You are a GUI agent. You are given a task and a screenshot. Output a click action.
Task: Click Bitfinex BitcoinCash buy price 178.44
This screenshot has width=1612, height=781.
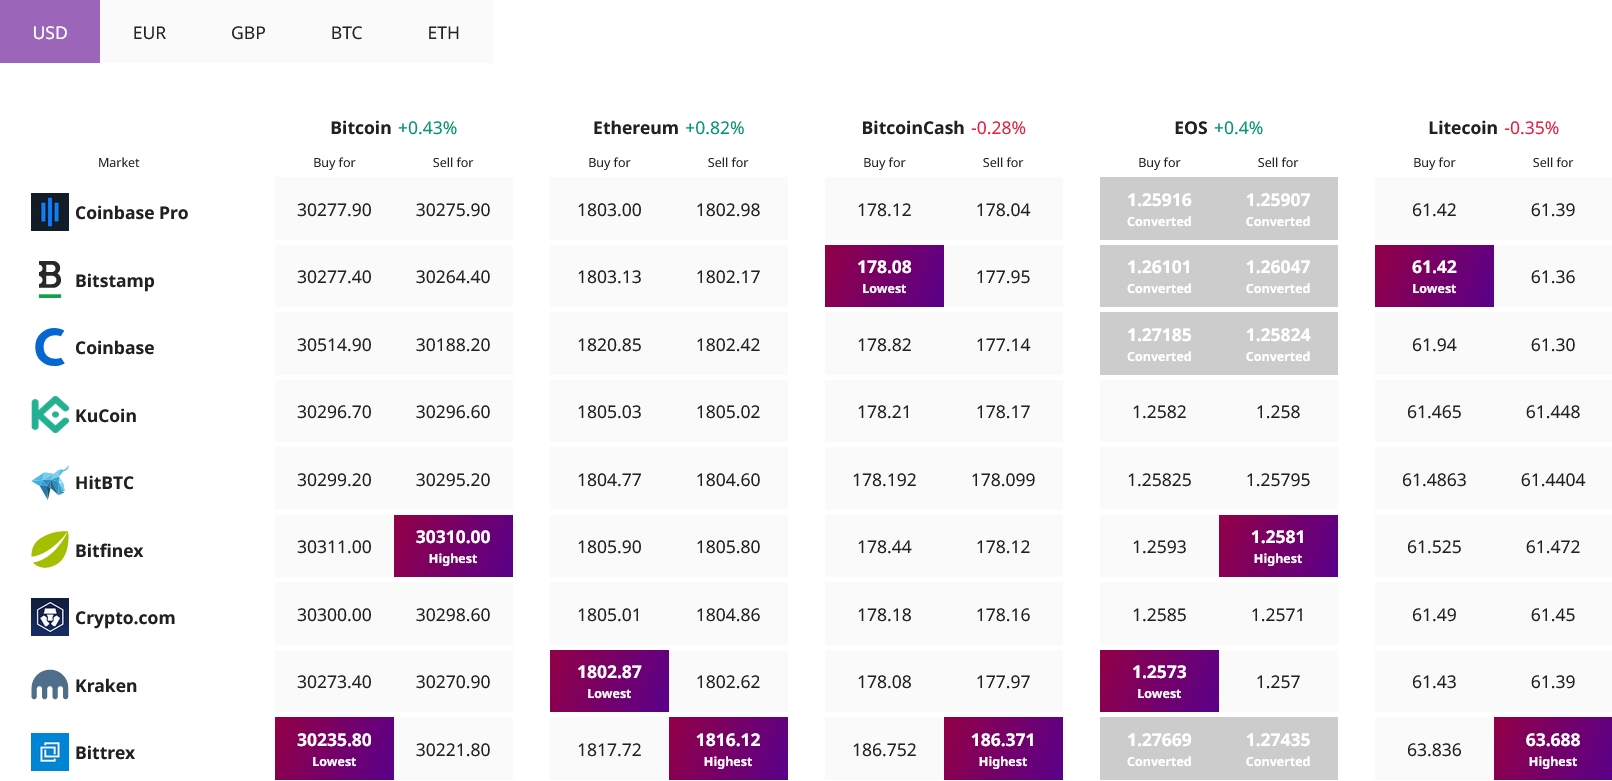click(x=884, y=546)
